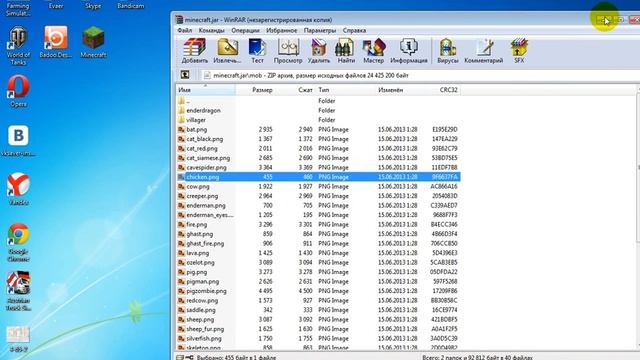Open World of Tanks desktop shortcut

[x=18, y=45]
